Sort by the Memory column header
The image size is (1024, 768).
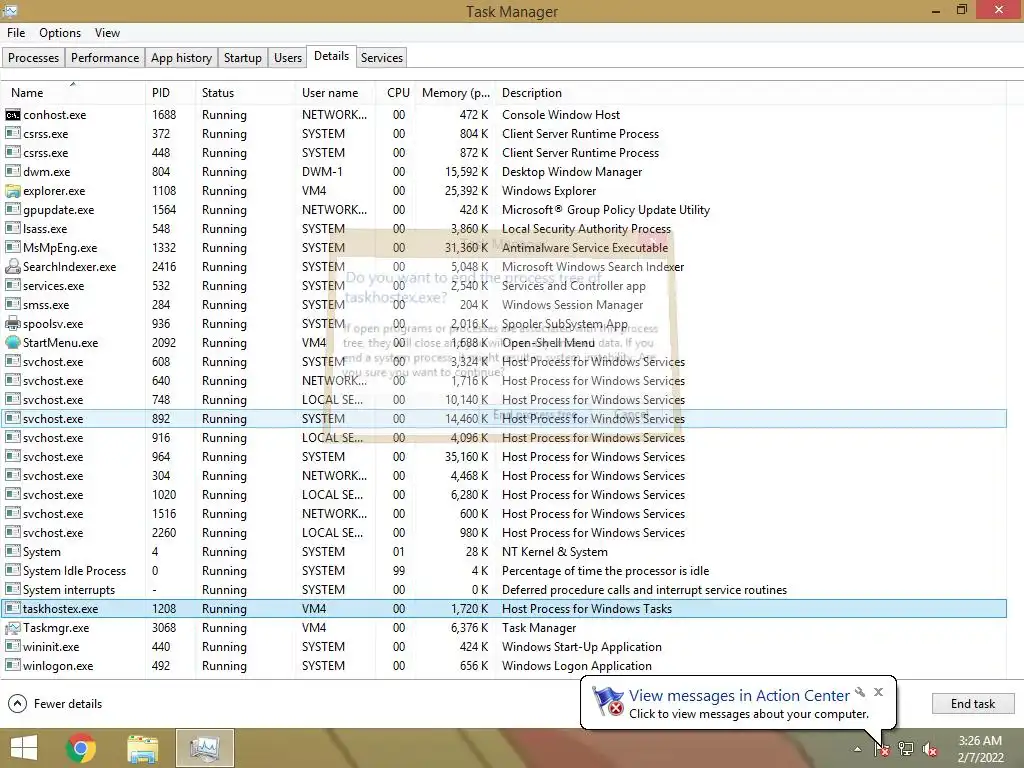tap(456, 93)
